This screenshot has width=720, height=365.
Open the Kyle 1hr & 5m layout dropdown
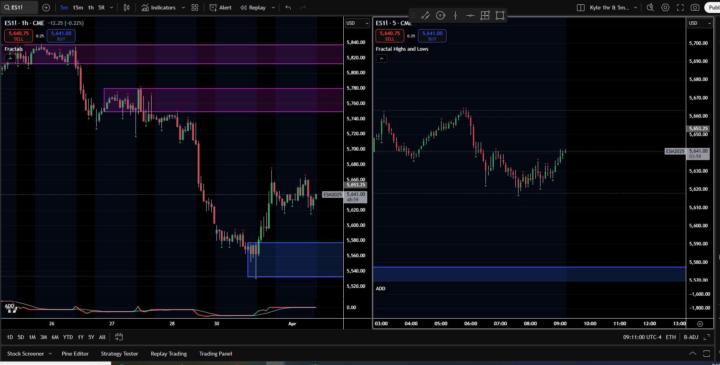point(613,7)
